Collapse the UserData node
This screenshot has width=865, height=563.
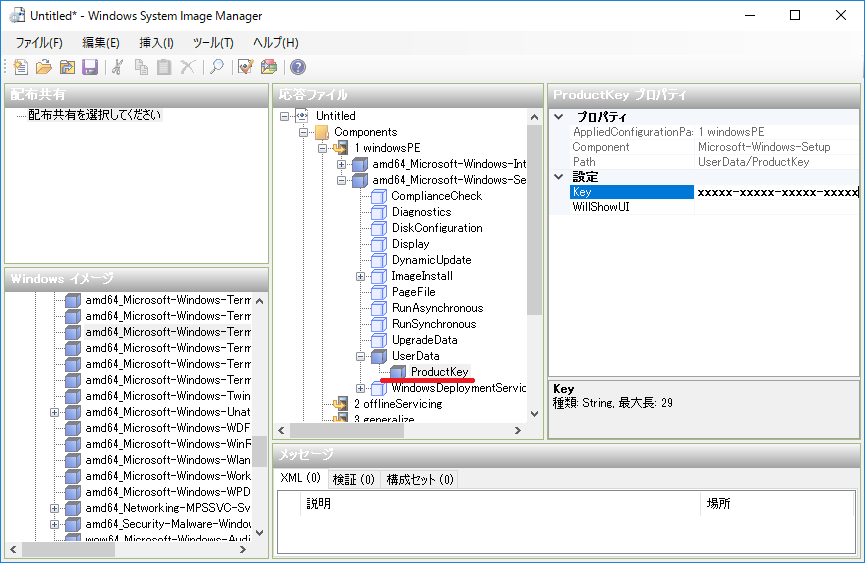point(360,356)
